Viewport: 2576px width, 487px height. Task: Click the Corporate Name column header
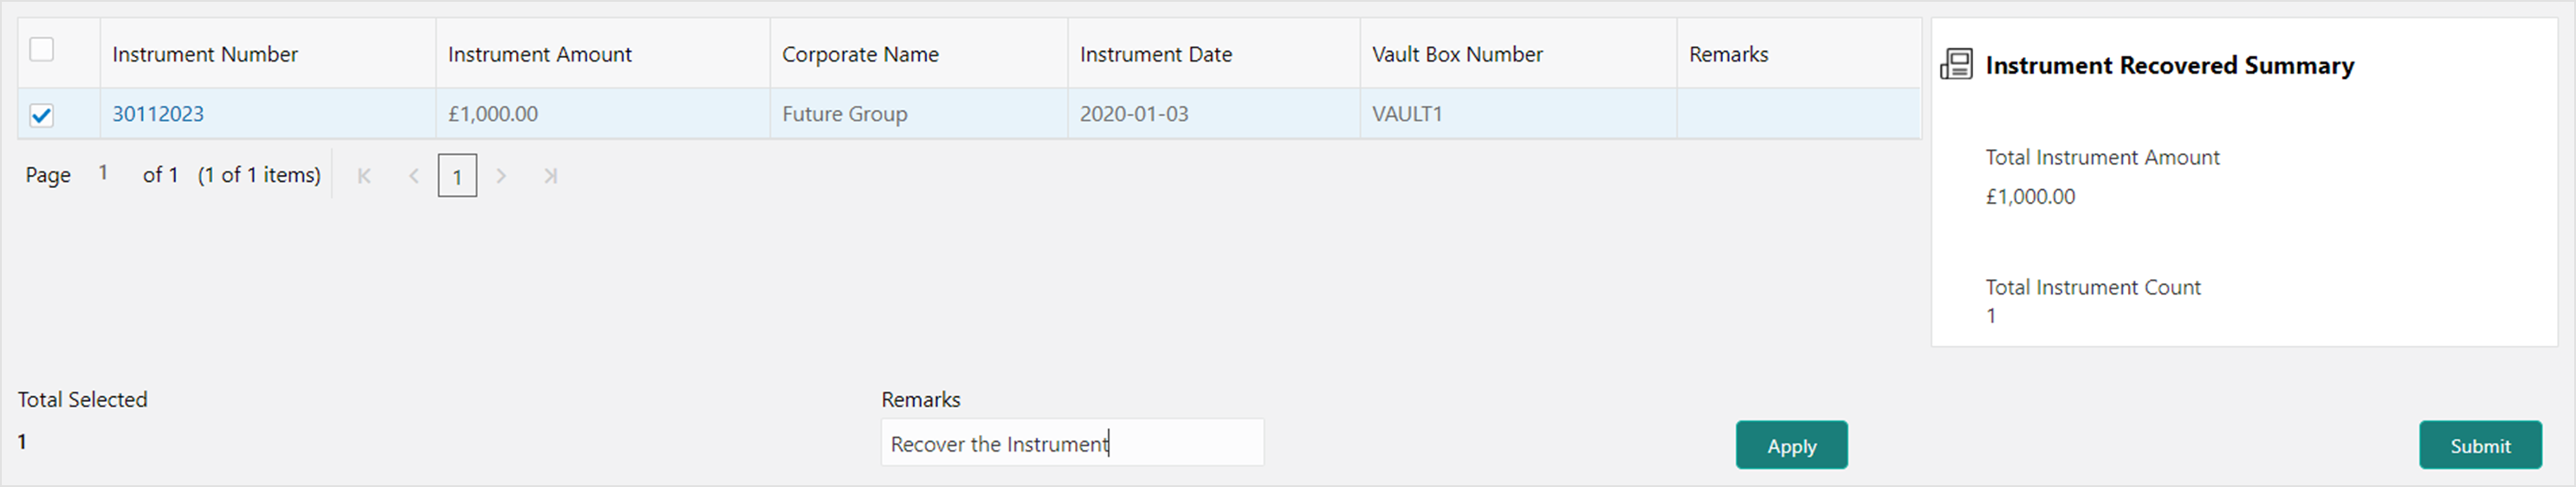pos(860,54)
